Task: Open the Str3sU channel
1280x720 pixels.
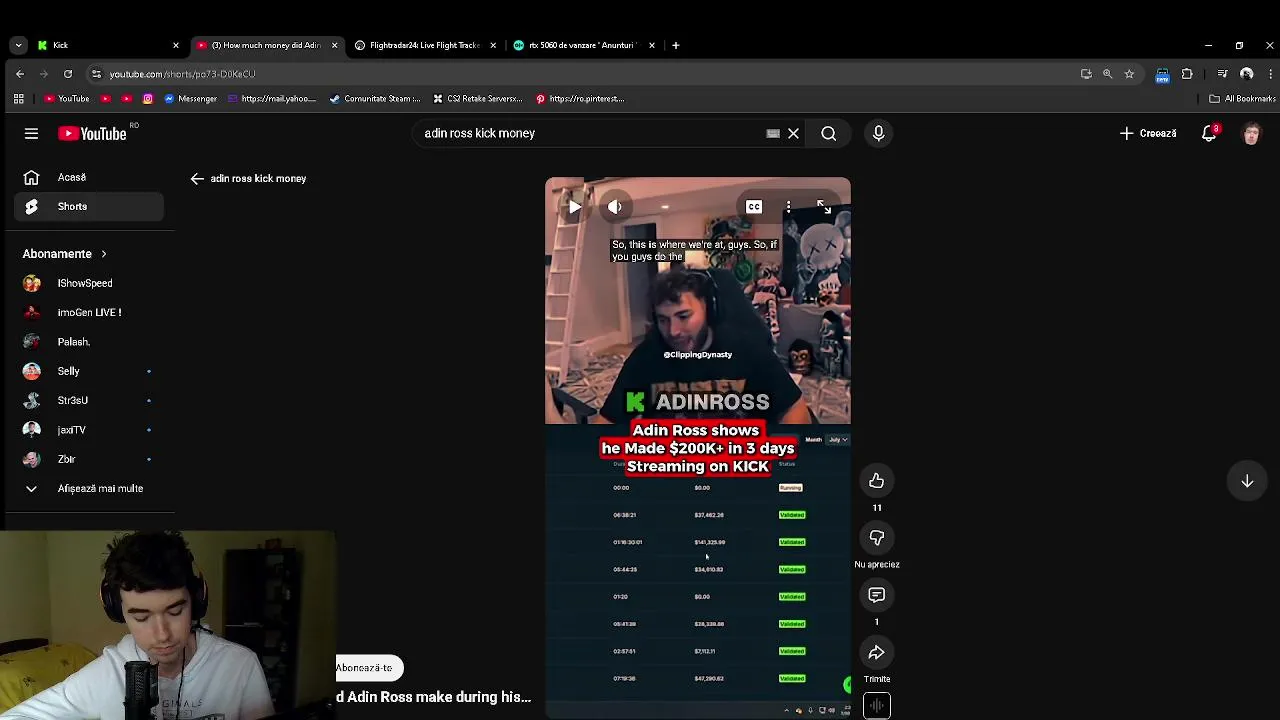Action: (x=87, y=400)
